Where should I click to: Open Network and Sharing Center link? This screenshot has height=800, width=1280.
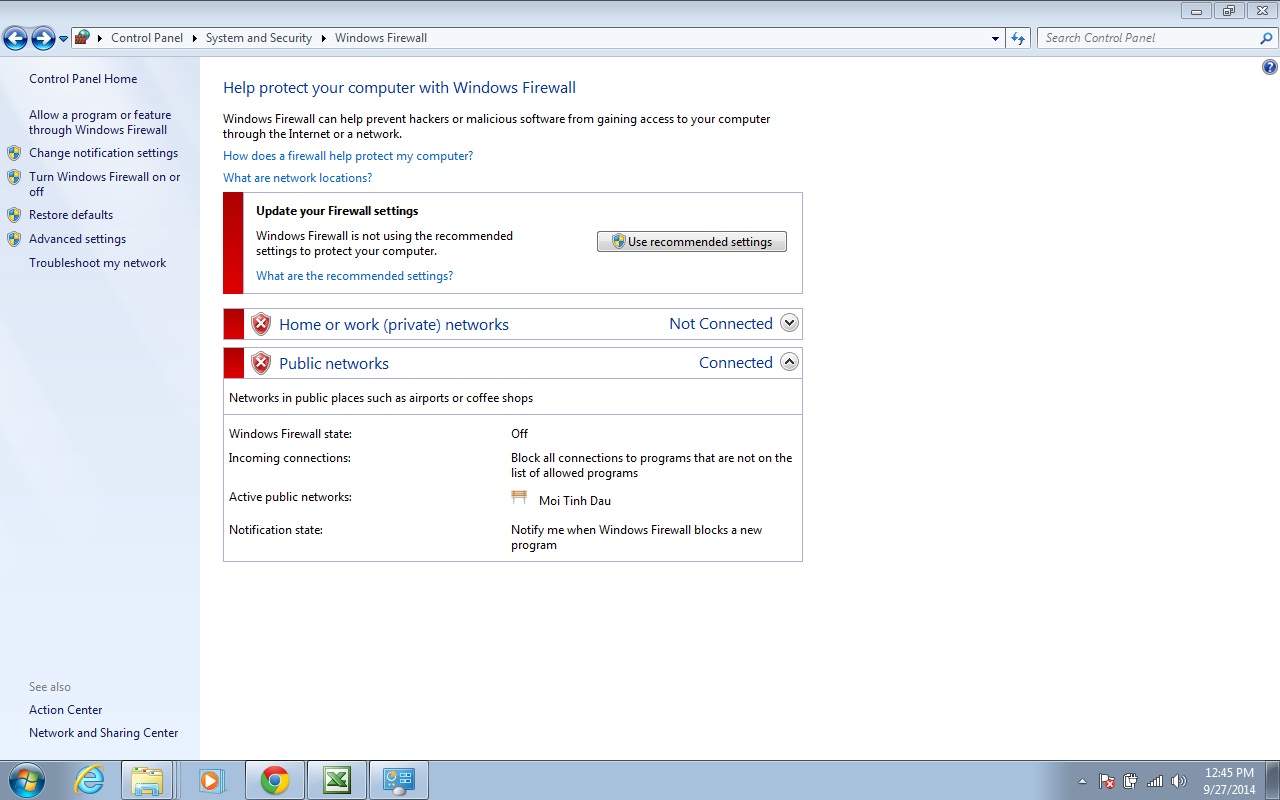coord(103,733)
